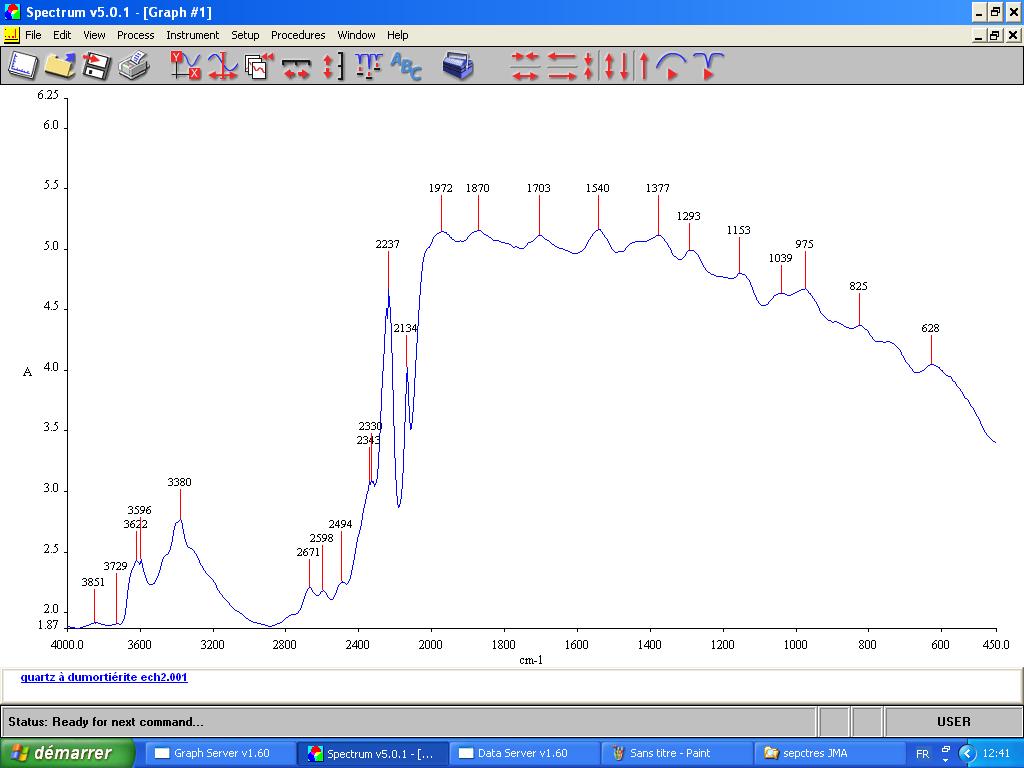Viewport: 1024px width, 768px height.
Task: Click the 2237 peak label on spectrum
Action: (x=387, y=244)
